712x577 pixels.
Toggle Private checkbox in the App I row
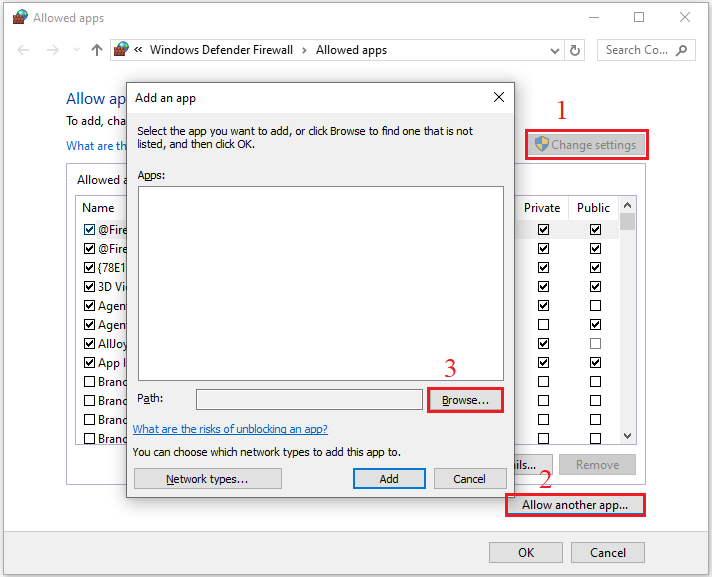tap(543, 363)
